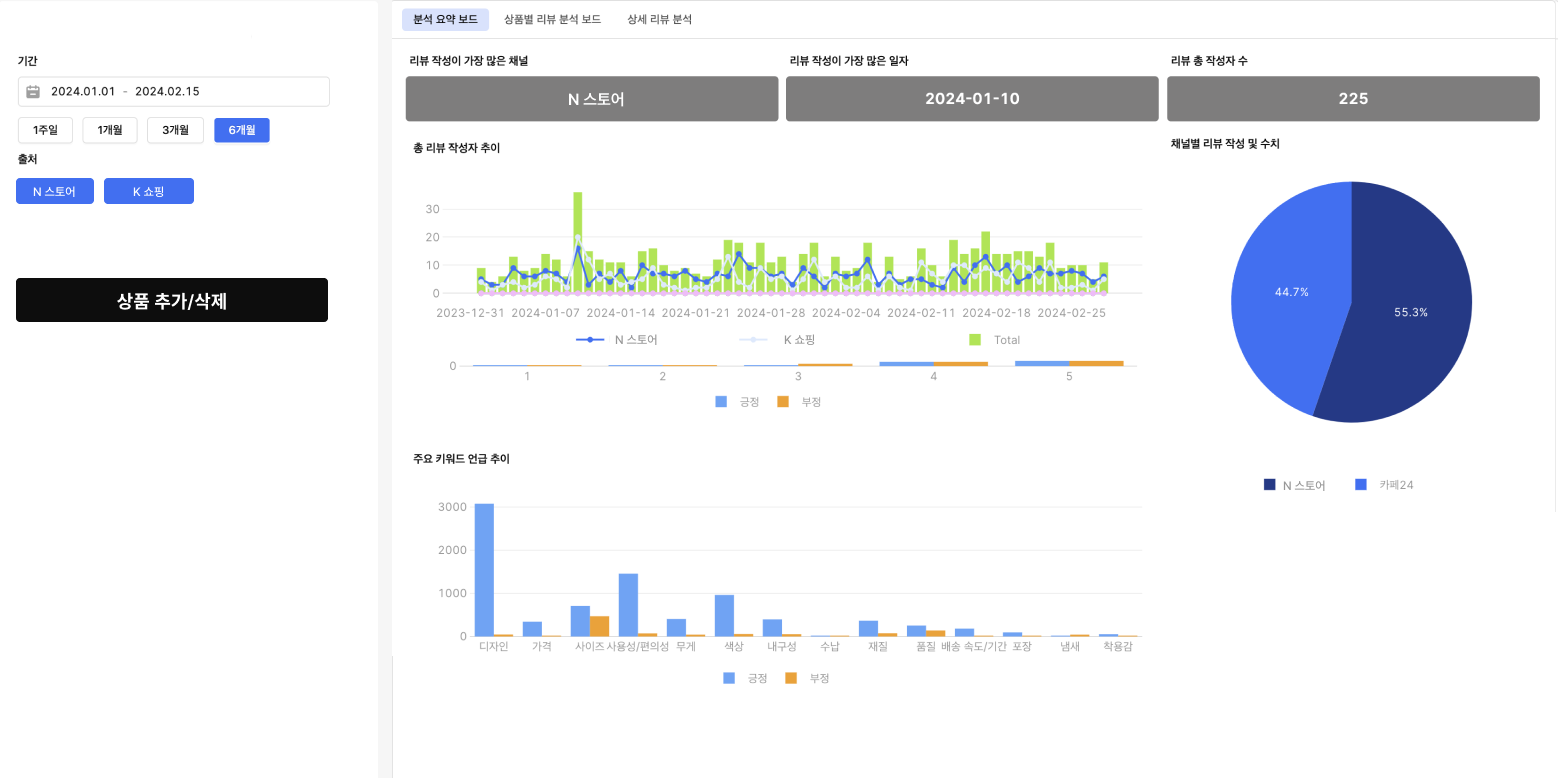Toggle N 스토어 legend marker under pie chart

(x=1270, y=485)
